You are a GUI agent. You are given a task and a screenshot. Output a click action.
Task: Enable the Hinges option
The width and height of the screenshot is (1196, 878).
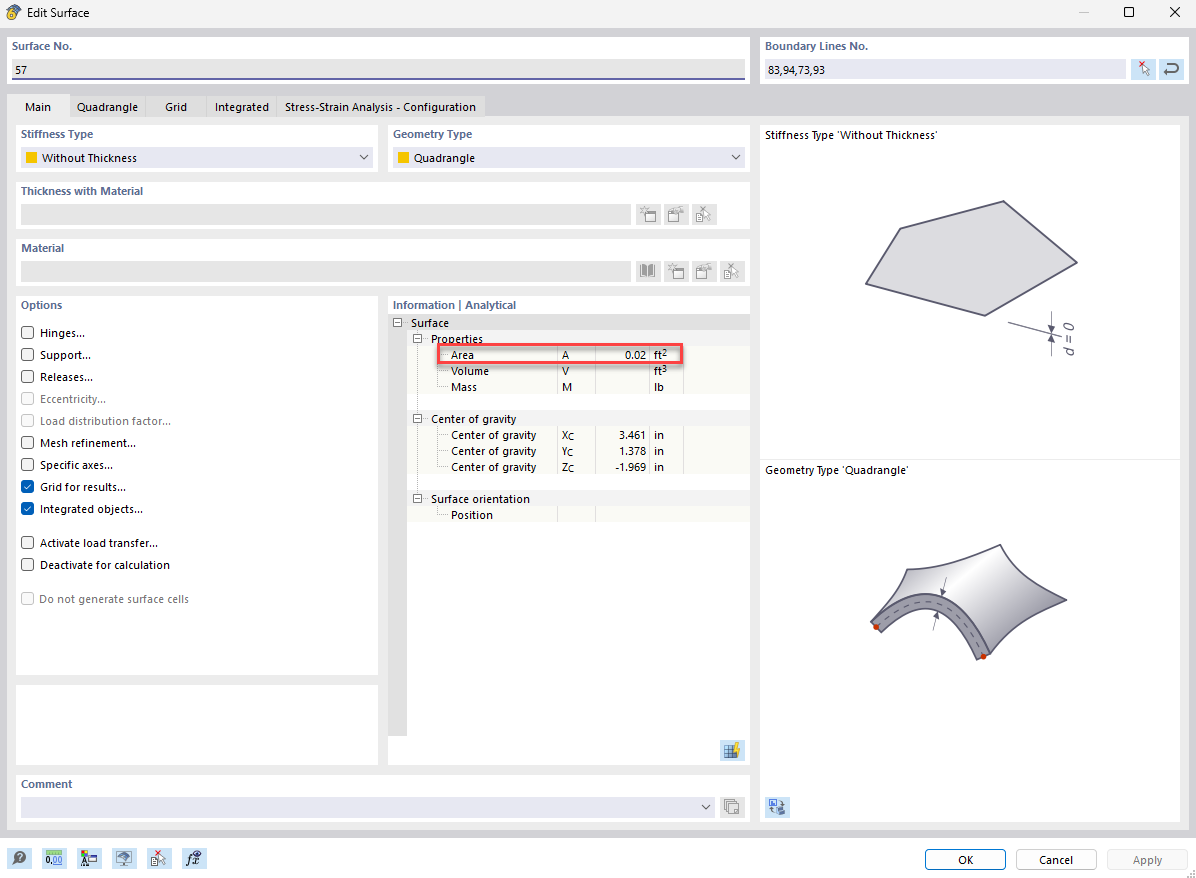25,332
